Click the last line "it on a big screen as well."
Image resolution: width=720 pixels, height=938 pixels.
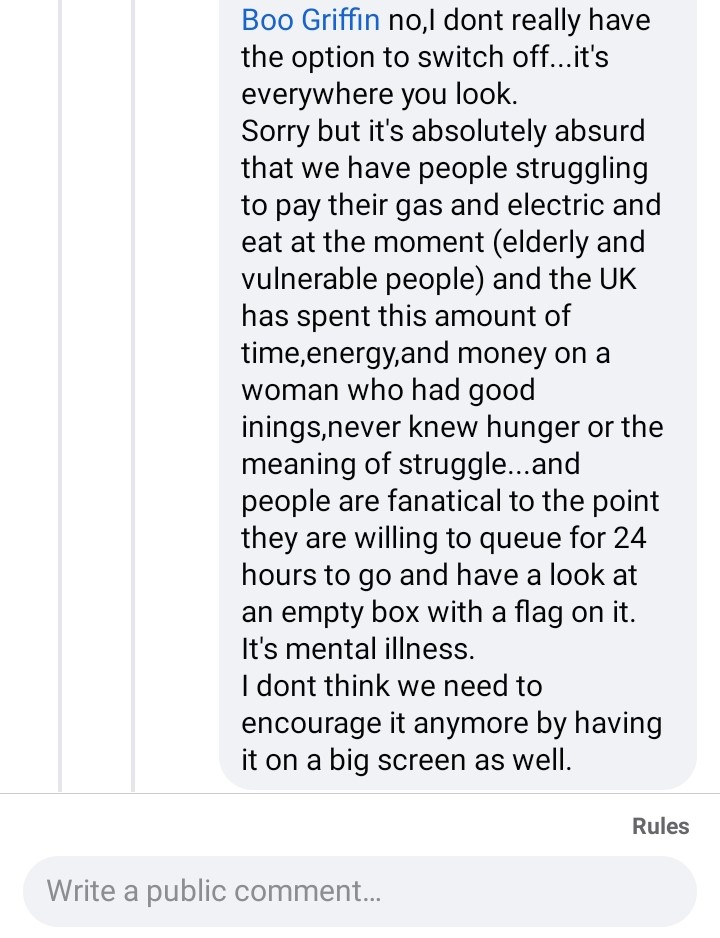pyautogui.click(x=407, y=760)
